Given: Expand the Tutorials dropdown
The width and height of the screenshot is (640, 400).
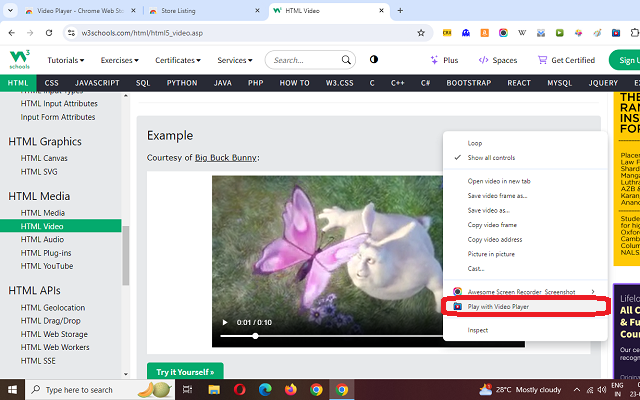Looking at the screenshot, I should pos(66,60).
